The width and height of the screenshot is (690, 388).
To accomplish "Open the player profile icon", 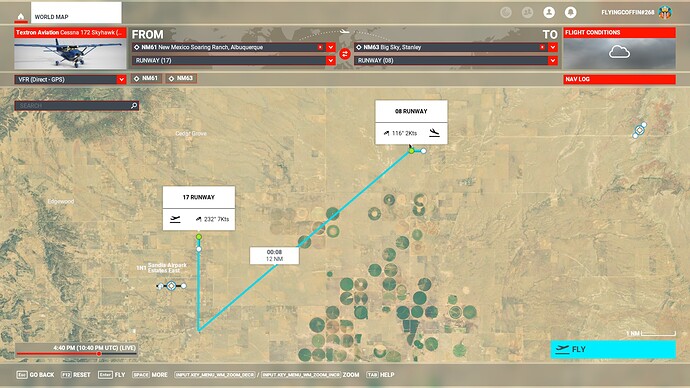I will tap(549, 12).
